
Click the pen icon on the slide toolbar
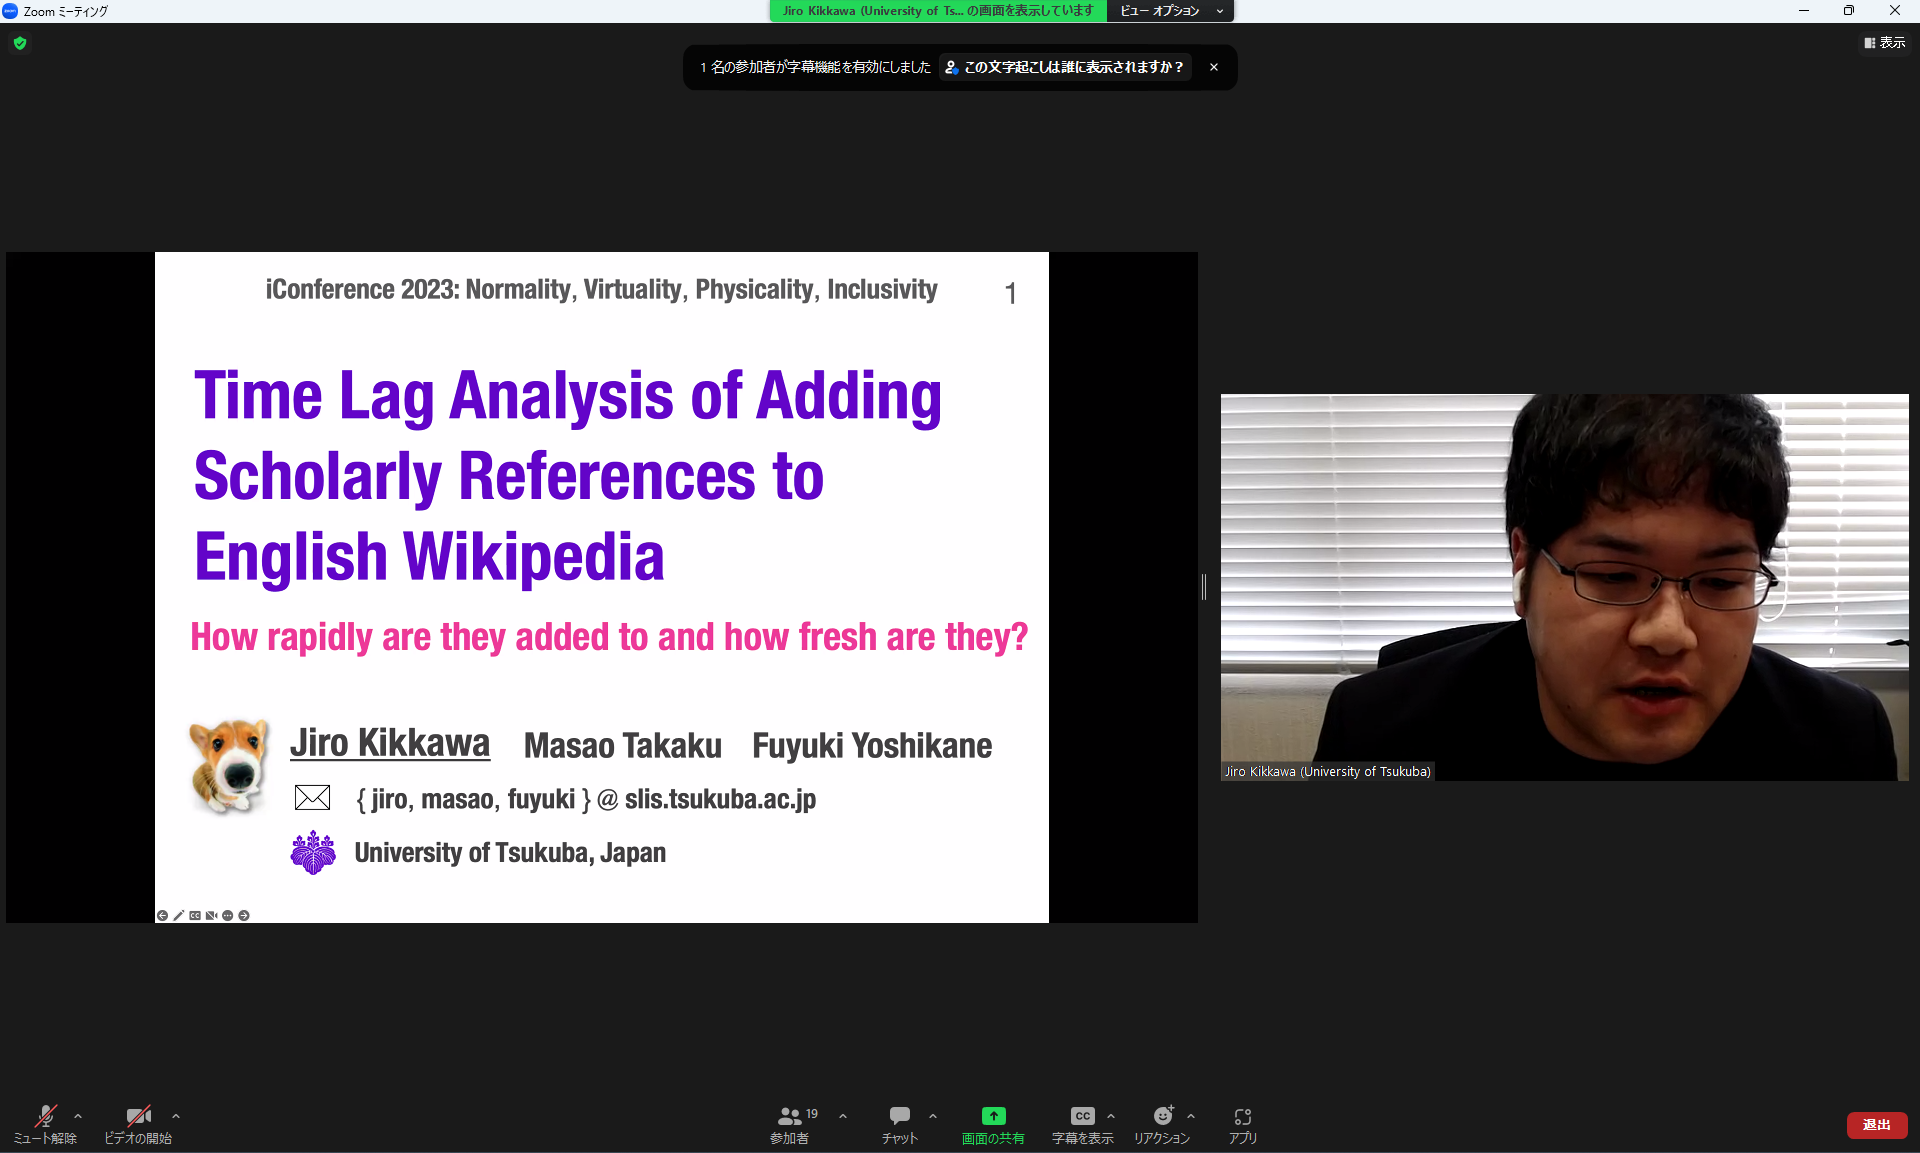[179, 915]
